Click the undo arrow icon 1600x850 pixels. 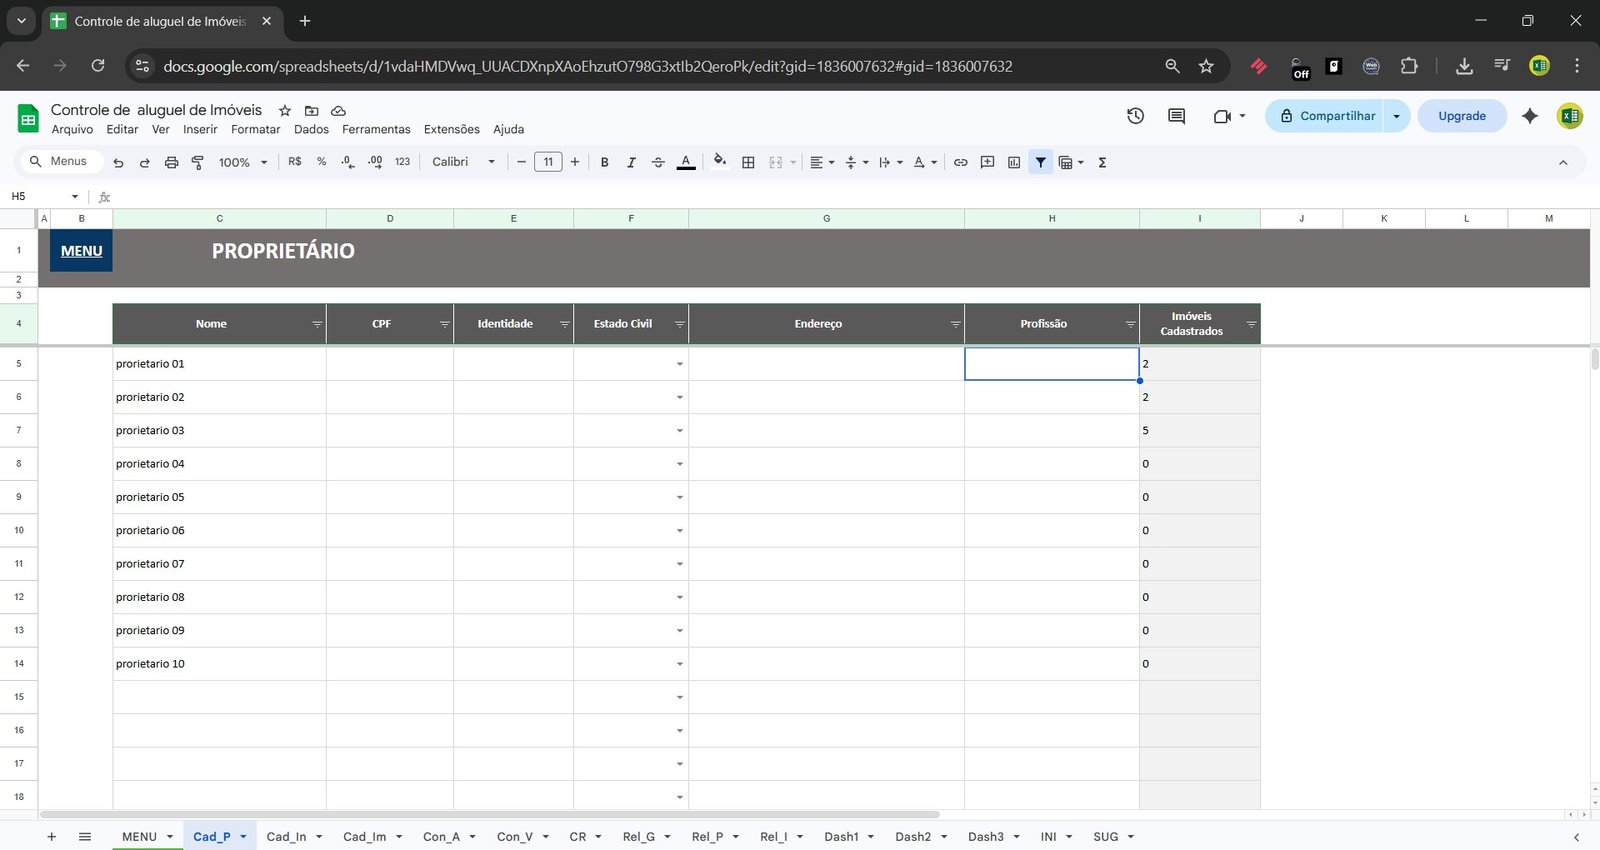click(x=118, y=162)
